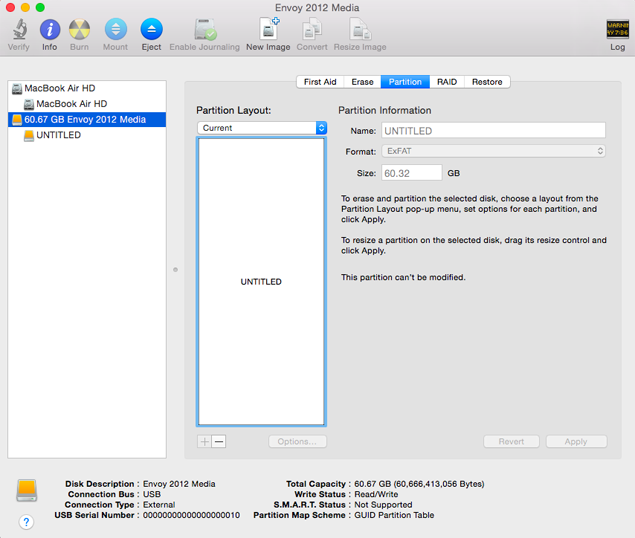The height and width of the screenshot is (538, 635).
Task: Click USB Serial Number value
Action: click(191, 515)
